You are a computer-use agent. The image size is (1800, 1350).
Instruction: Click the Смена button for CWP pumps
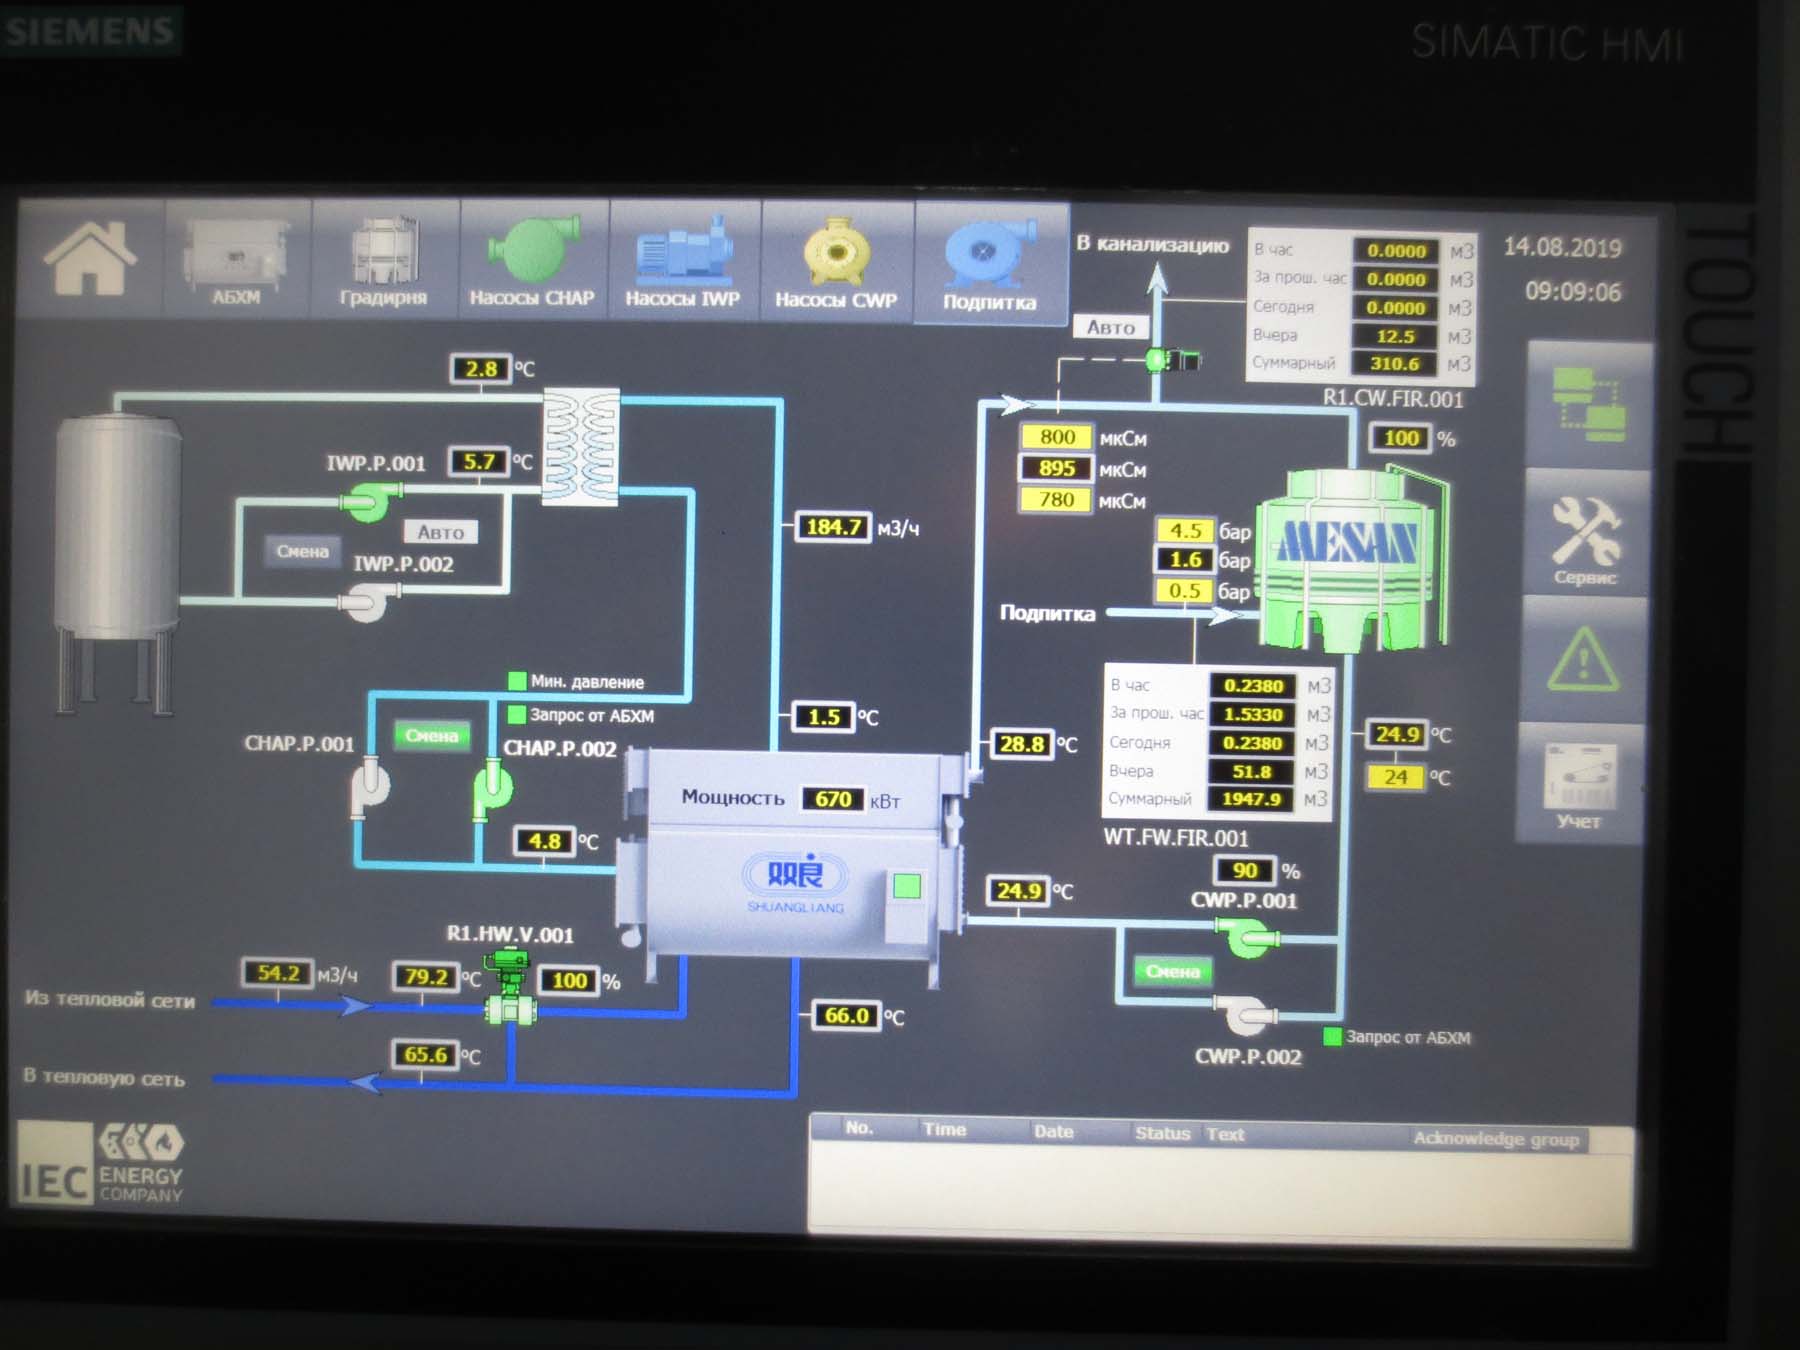tap(1173, 971)
